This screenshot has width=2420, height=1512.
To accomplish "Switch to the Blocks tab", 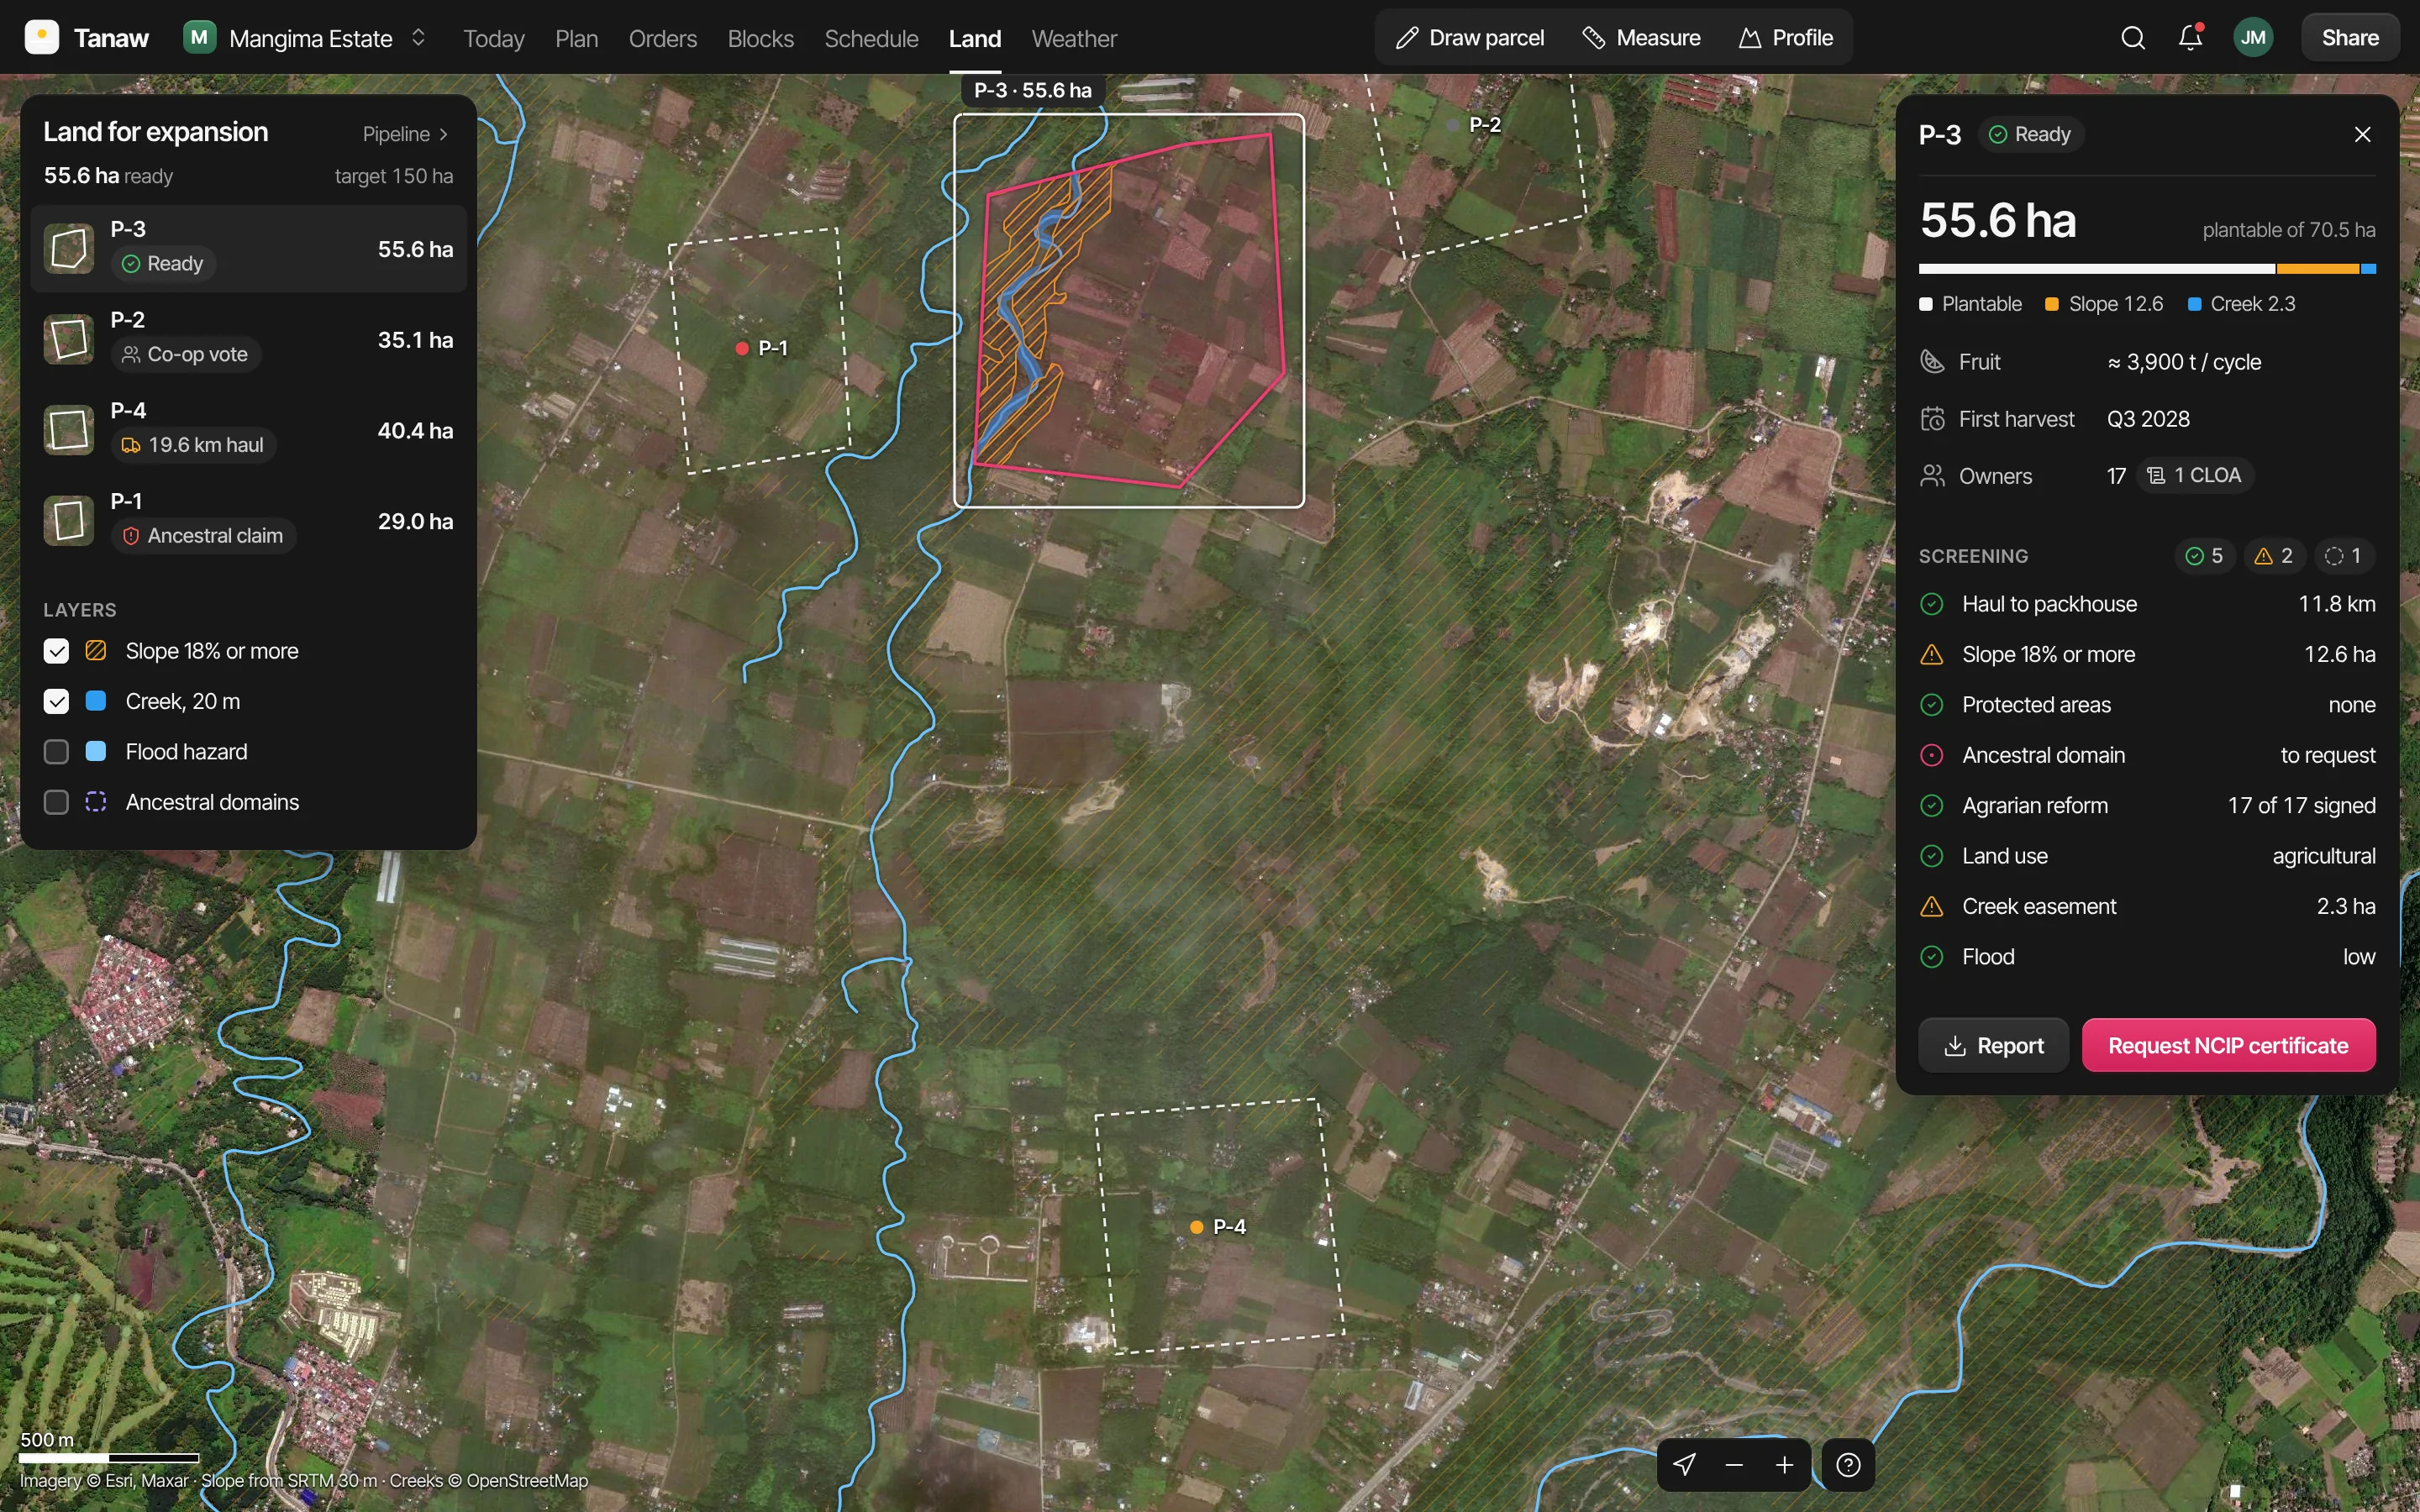I will (x=760, y=38).
